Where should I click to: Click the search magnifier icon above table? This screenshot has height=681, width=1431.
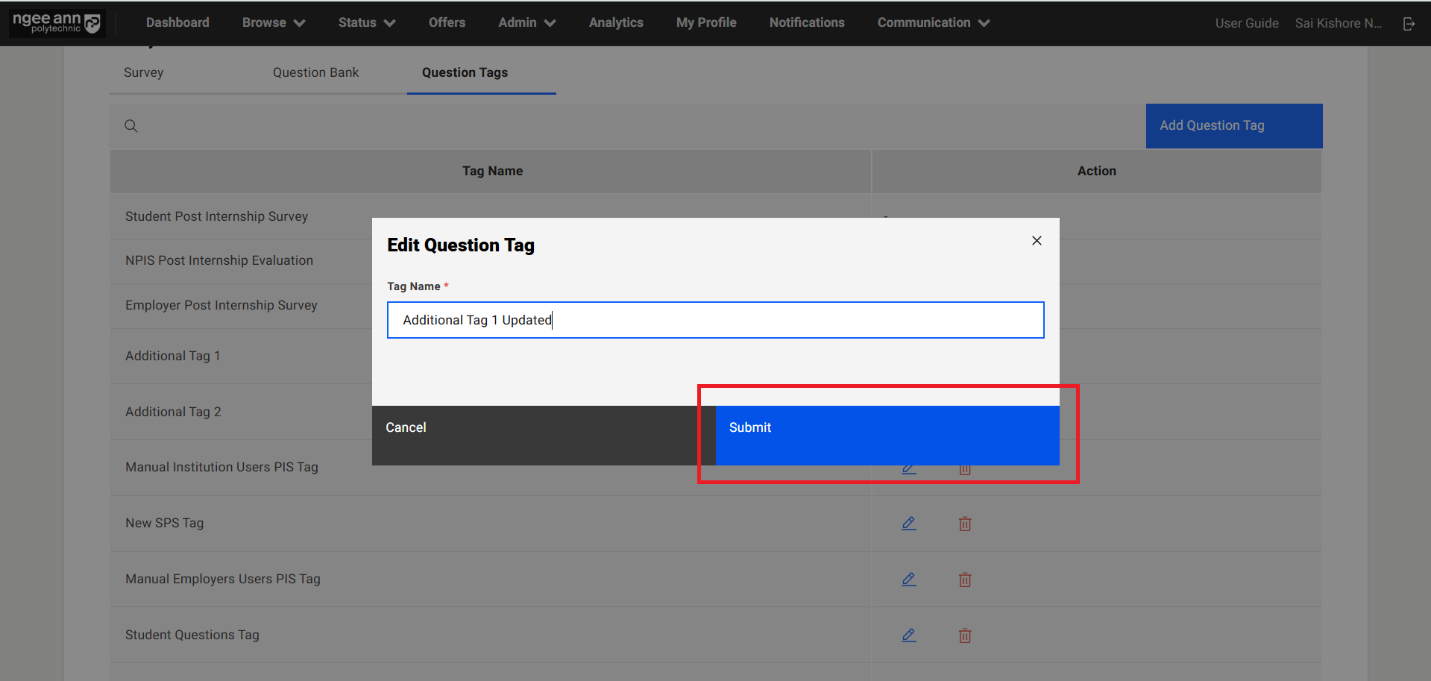131,126
